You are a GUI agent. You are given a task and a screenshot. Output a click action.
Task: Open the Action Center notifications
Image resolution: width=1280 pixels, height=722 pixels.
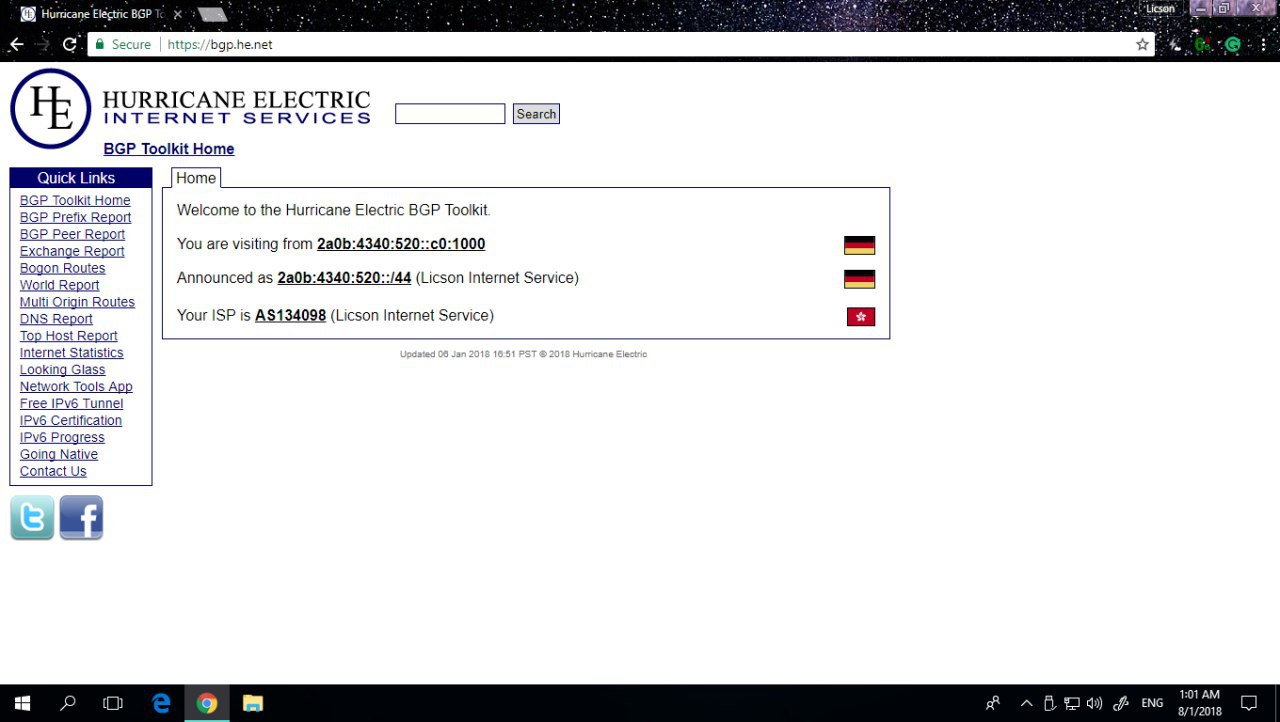(x=1249, y=703)
